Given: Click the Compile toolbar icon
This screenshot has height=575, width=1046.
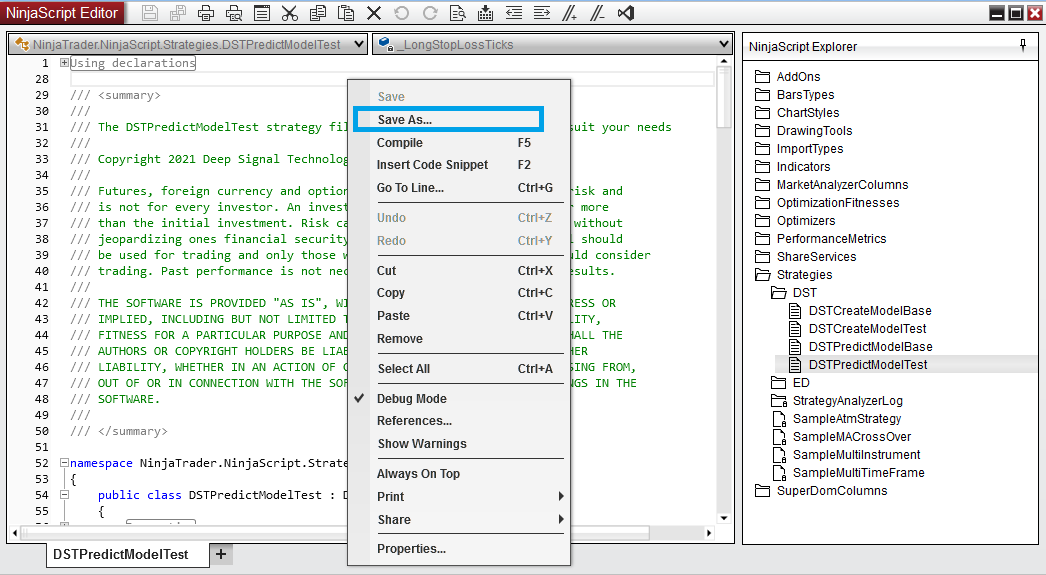Looking at the screenshot, I should point(486,13).
